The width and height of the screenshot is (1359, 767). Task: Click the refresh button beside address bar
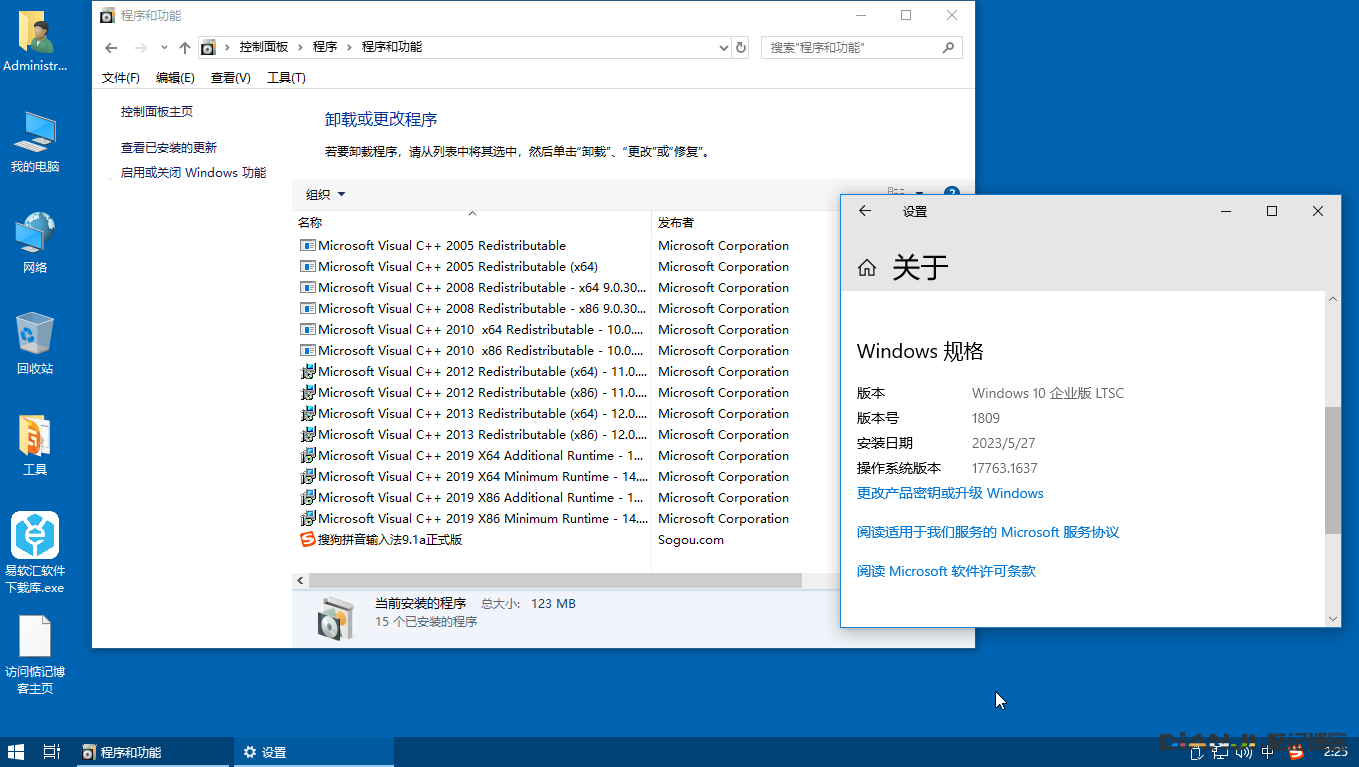coord(741,47)
